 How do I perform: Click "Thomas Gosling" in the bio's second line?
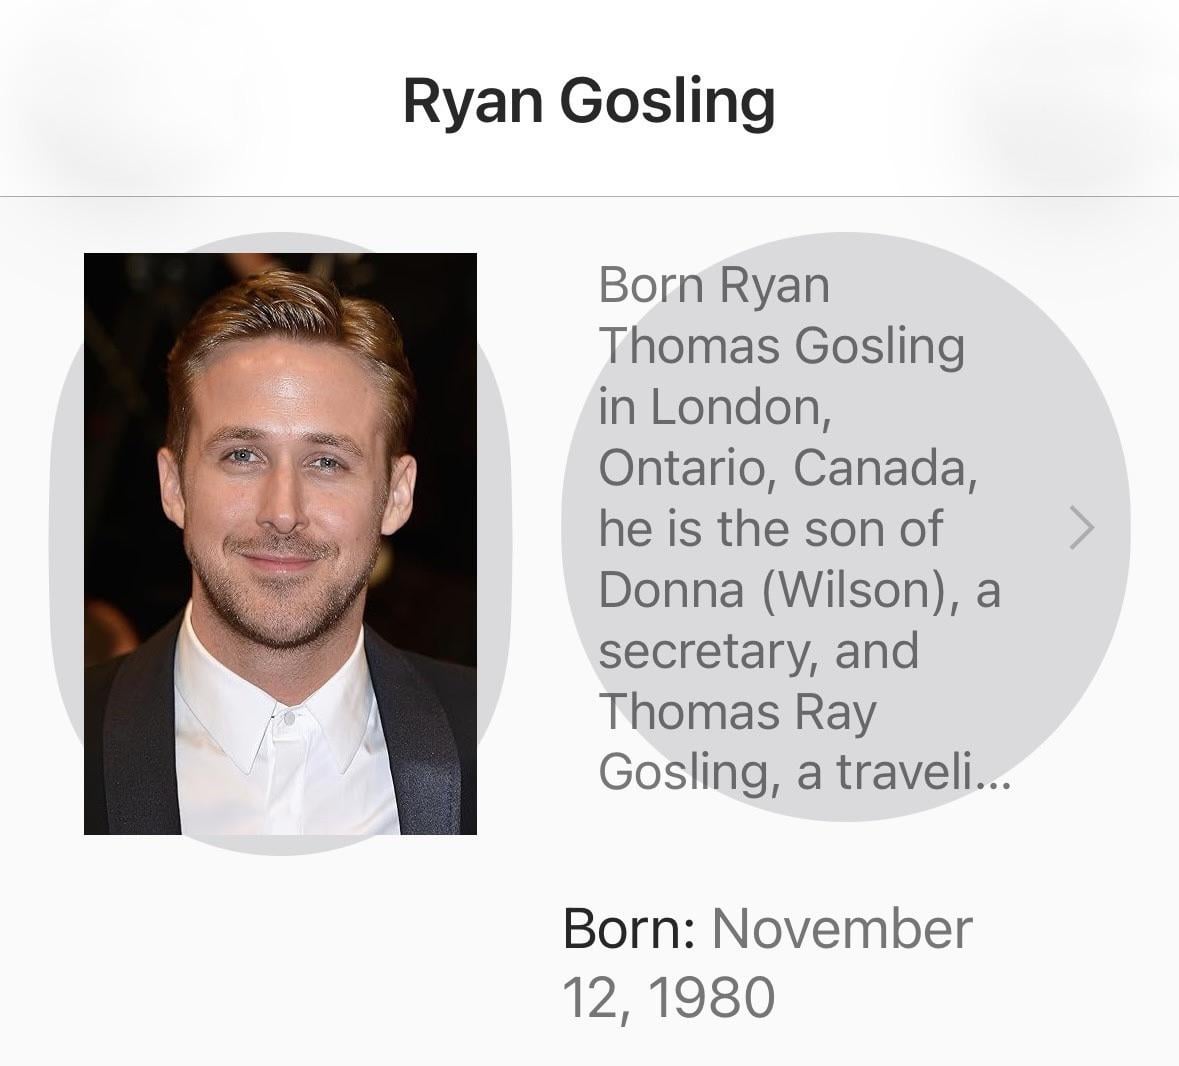pos(781,346)
